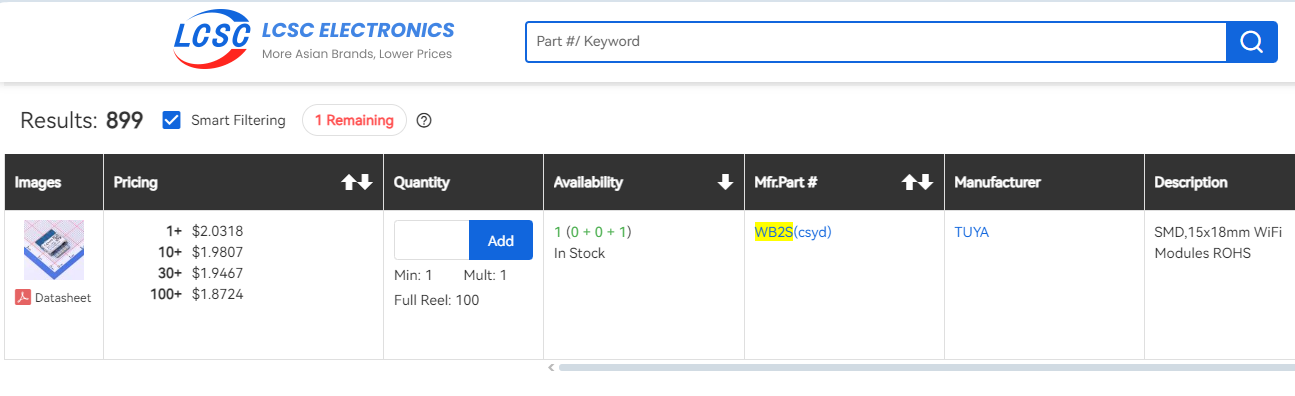The image size is (1295, 396).
Task: Click the Mult: 1 text
Action: click(x=485, y=275)
